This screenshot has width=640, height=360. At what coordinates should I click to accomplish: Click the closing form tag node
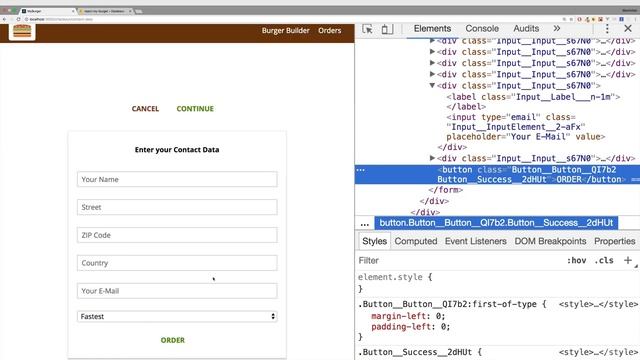[x=445, y=190]
